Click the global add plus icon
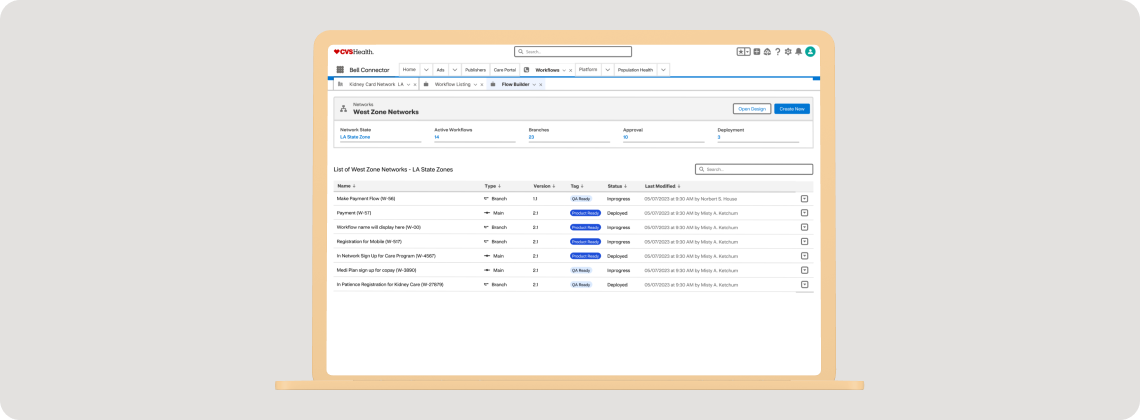The width and height of the screenshot is (1140, 420). (757, 52)
